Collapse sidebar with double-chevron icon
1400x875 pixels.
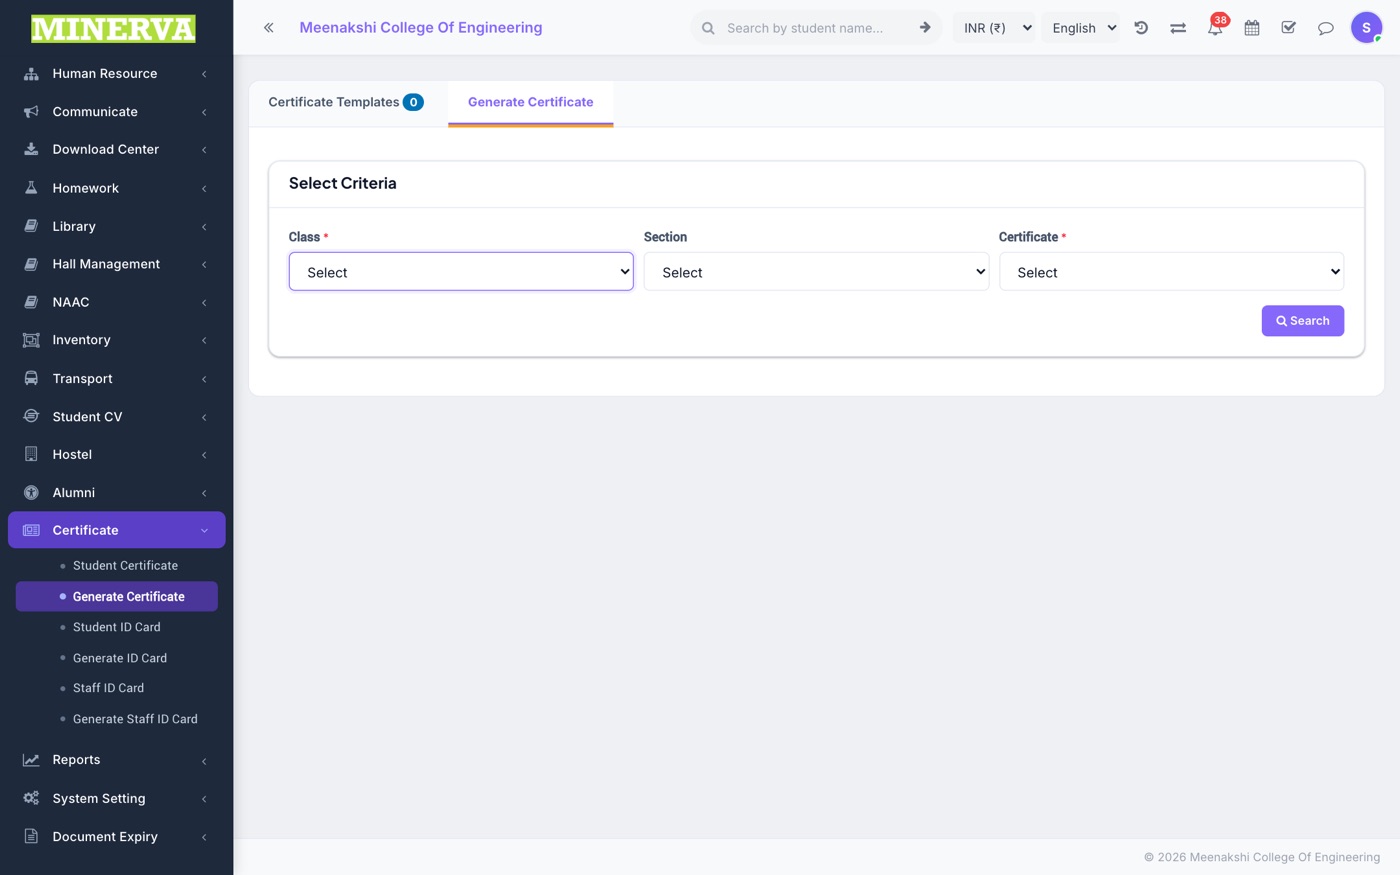[269, 28]
